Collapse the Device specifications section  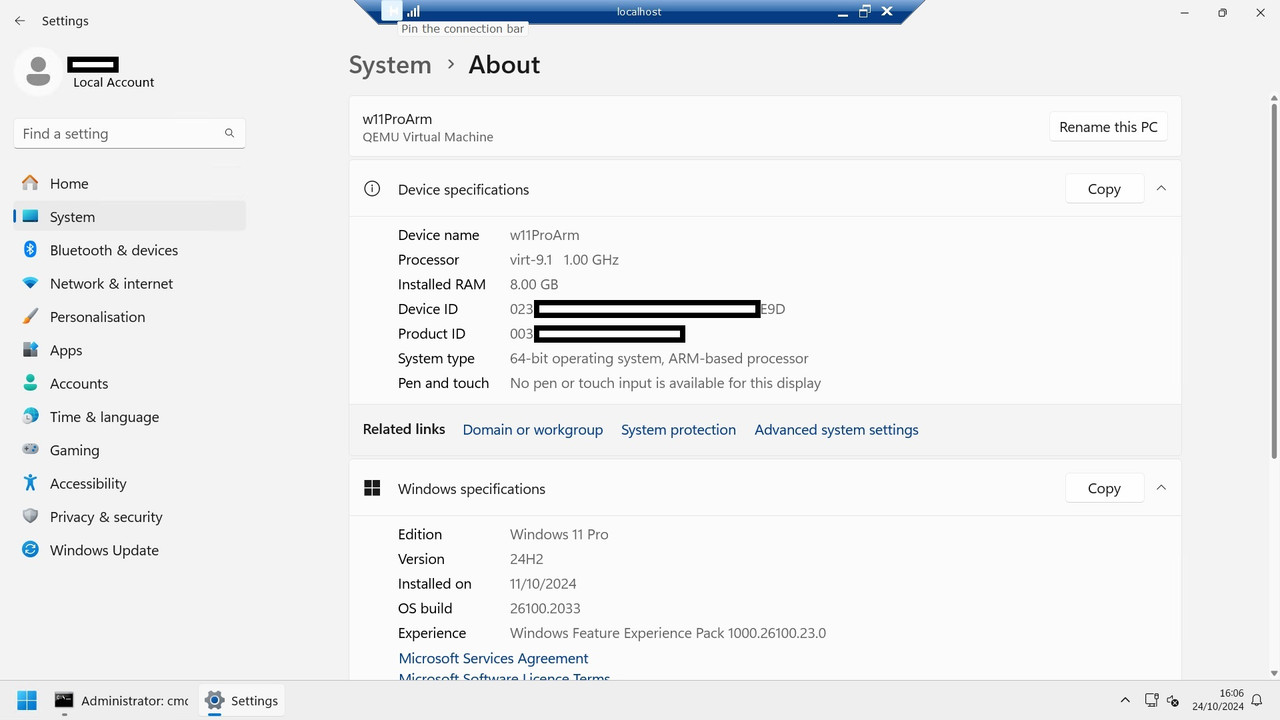point(1161,189)
